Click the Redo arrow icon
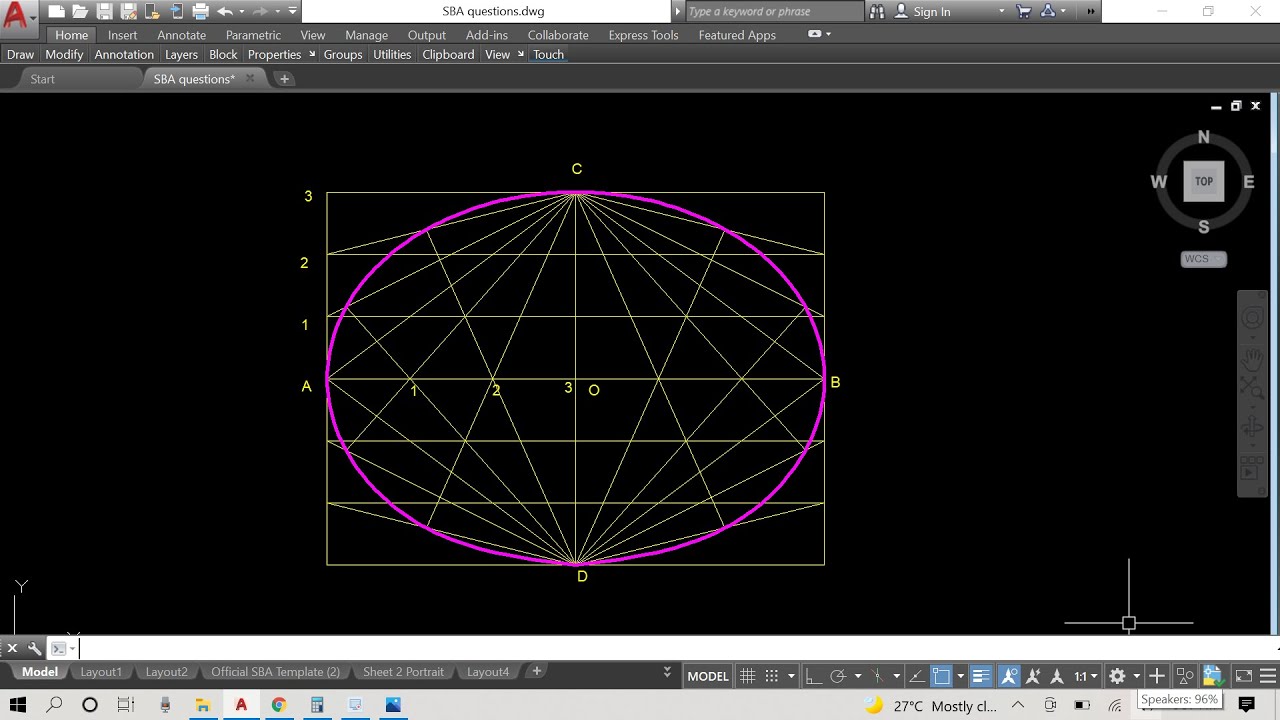This screenshot has width=1280, height=720. [x=260, y=12]
